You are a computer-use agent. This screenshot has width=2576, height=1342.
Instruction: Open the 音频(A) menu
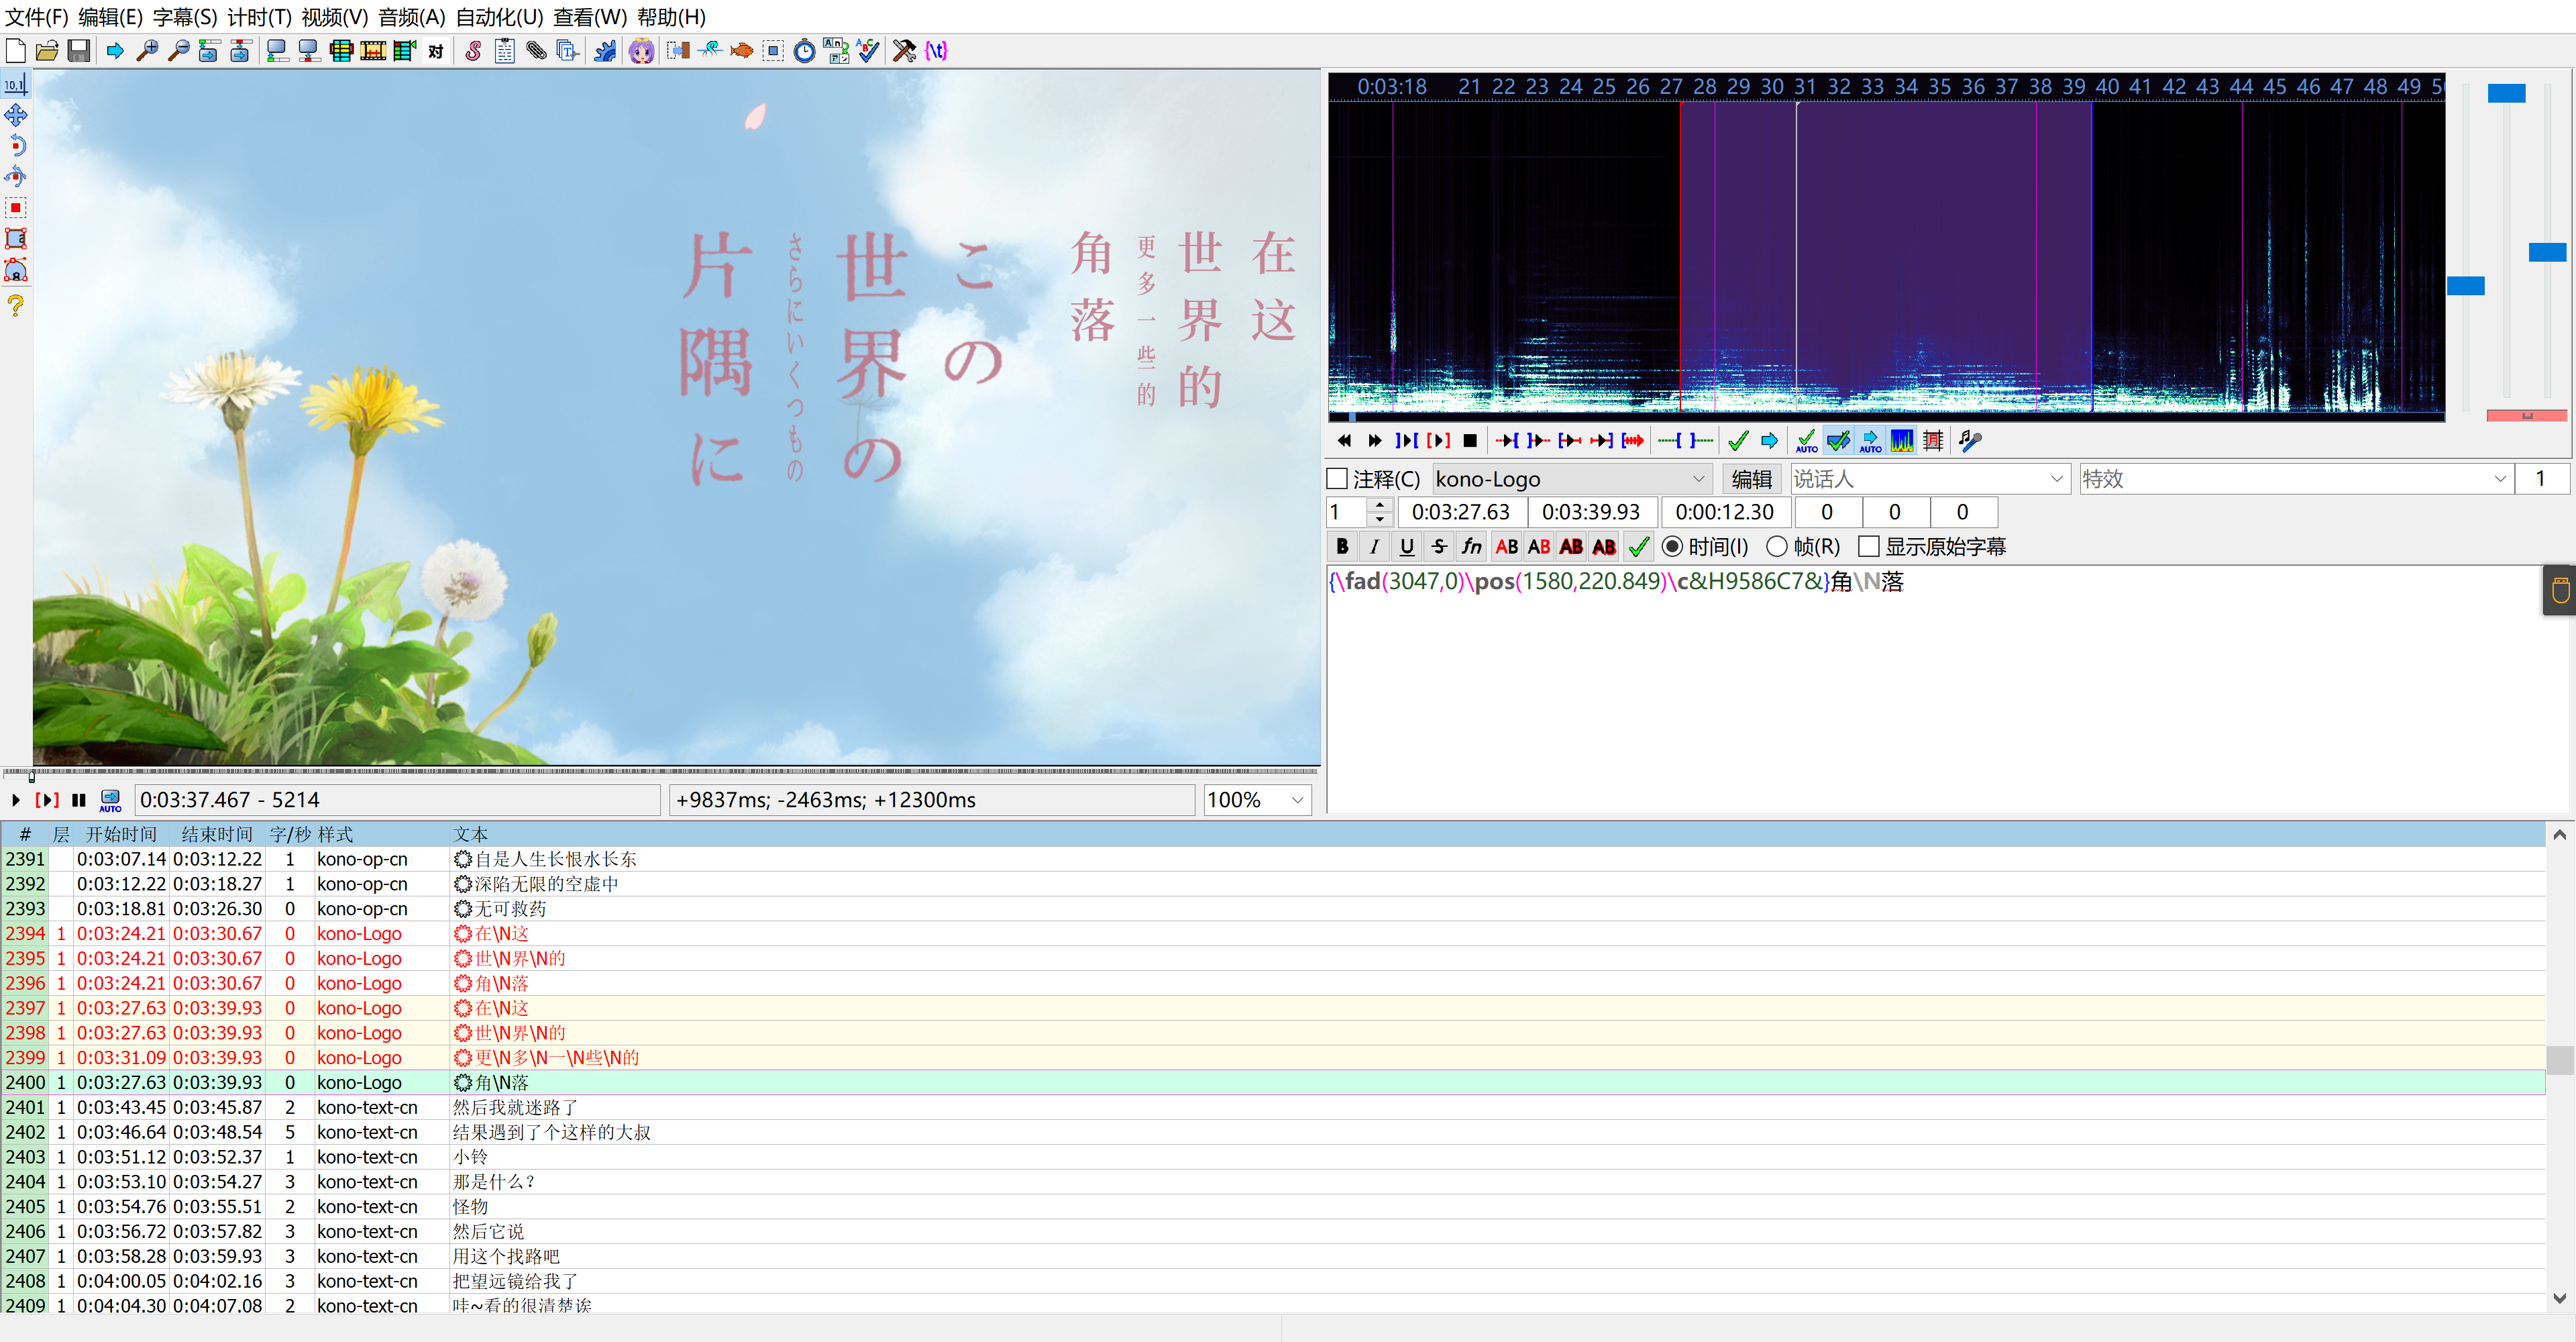[x=412, y=17]
